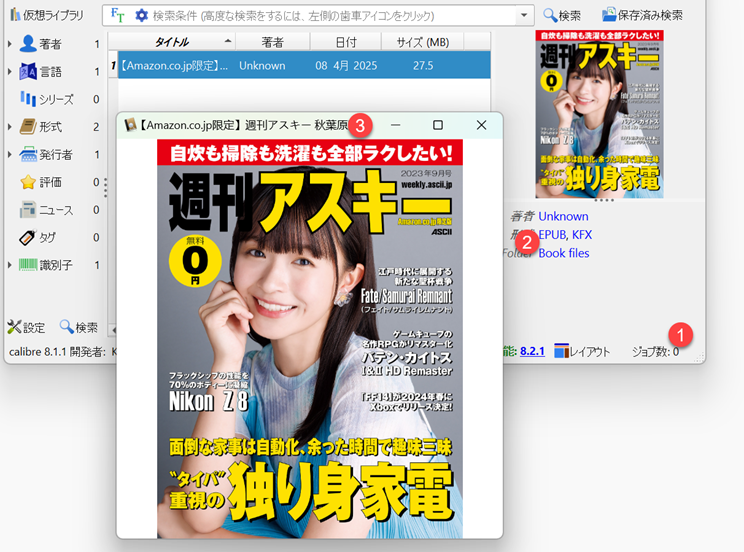Expand the 言語 languages category
This screenshot has width=744, height=552.
9,72
